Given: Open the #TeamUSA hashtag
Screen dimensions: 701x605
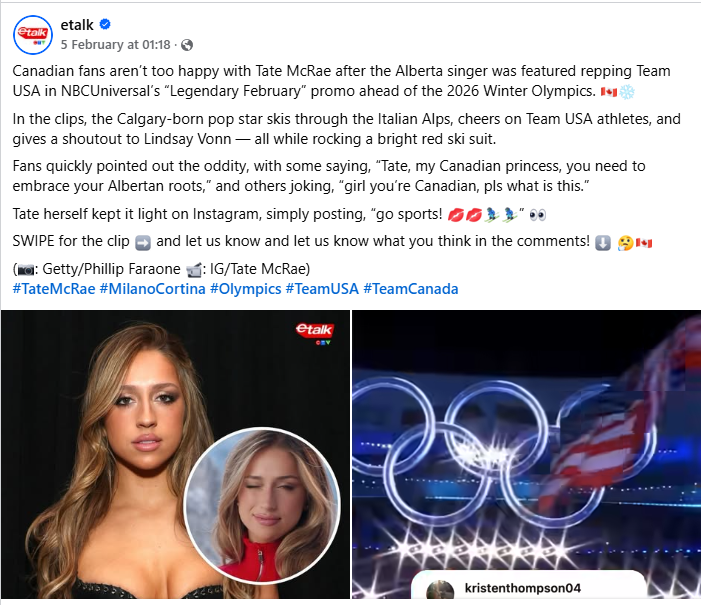Looking at the screenshot, I should (x=322, y=289).
